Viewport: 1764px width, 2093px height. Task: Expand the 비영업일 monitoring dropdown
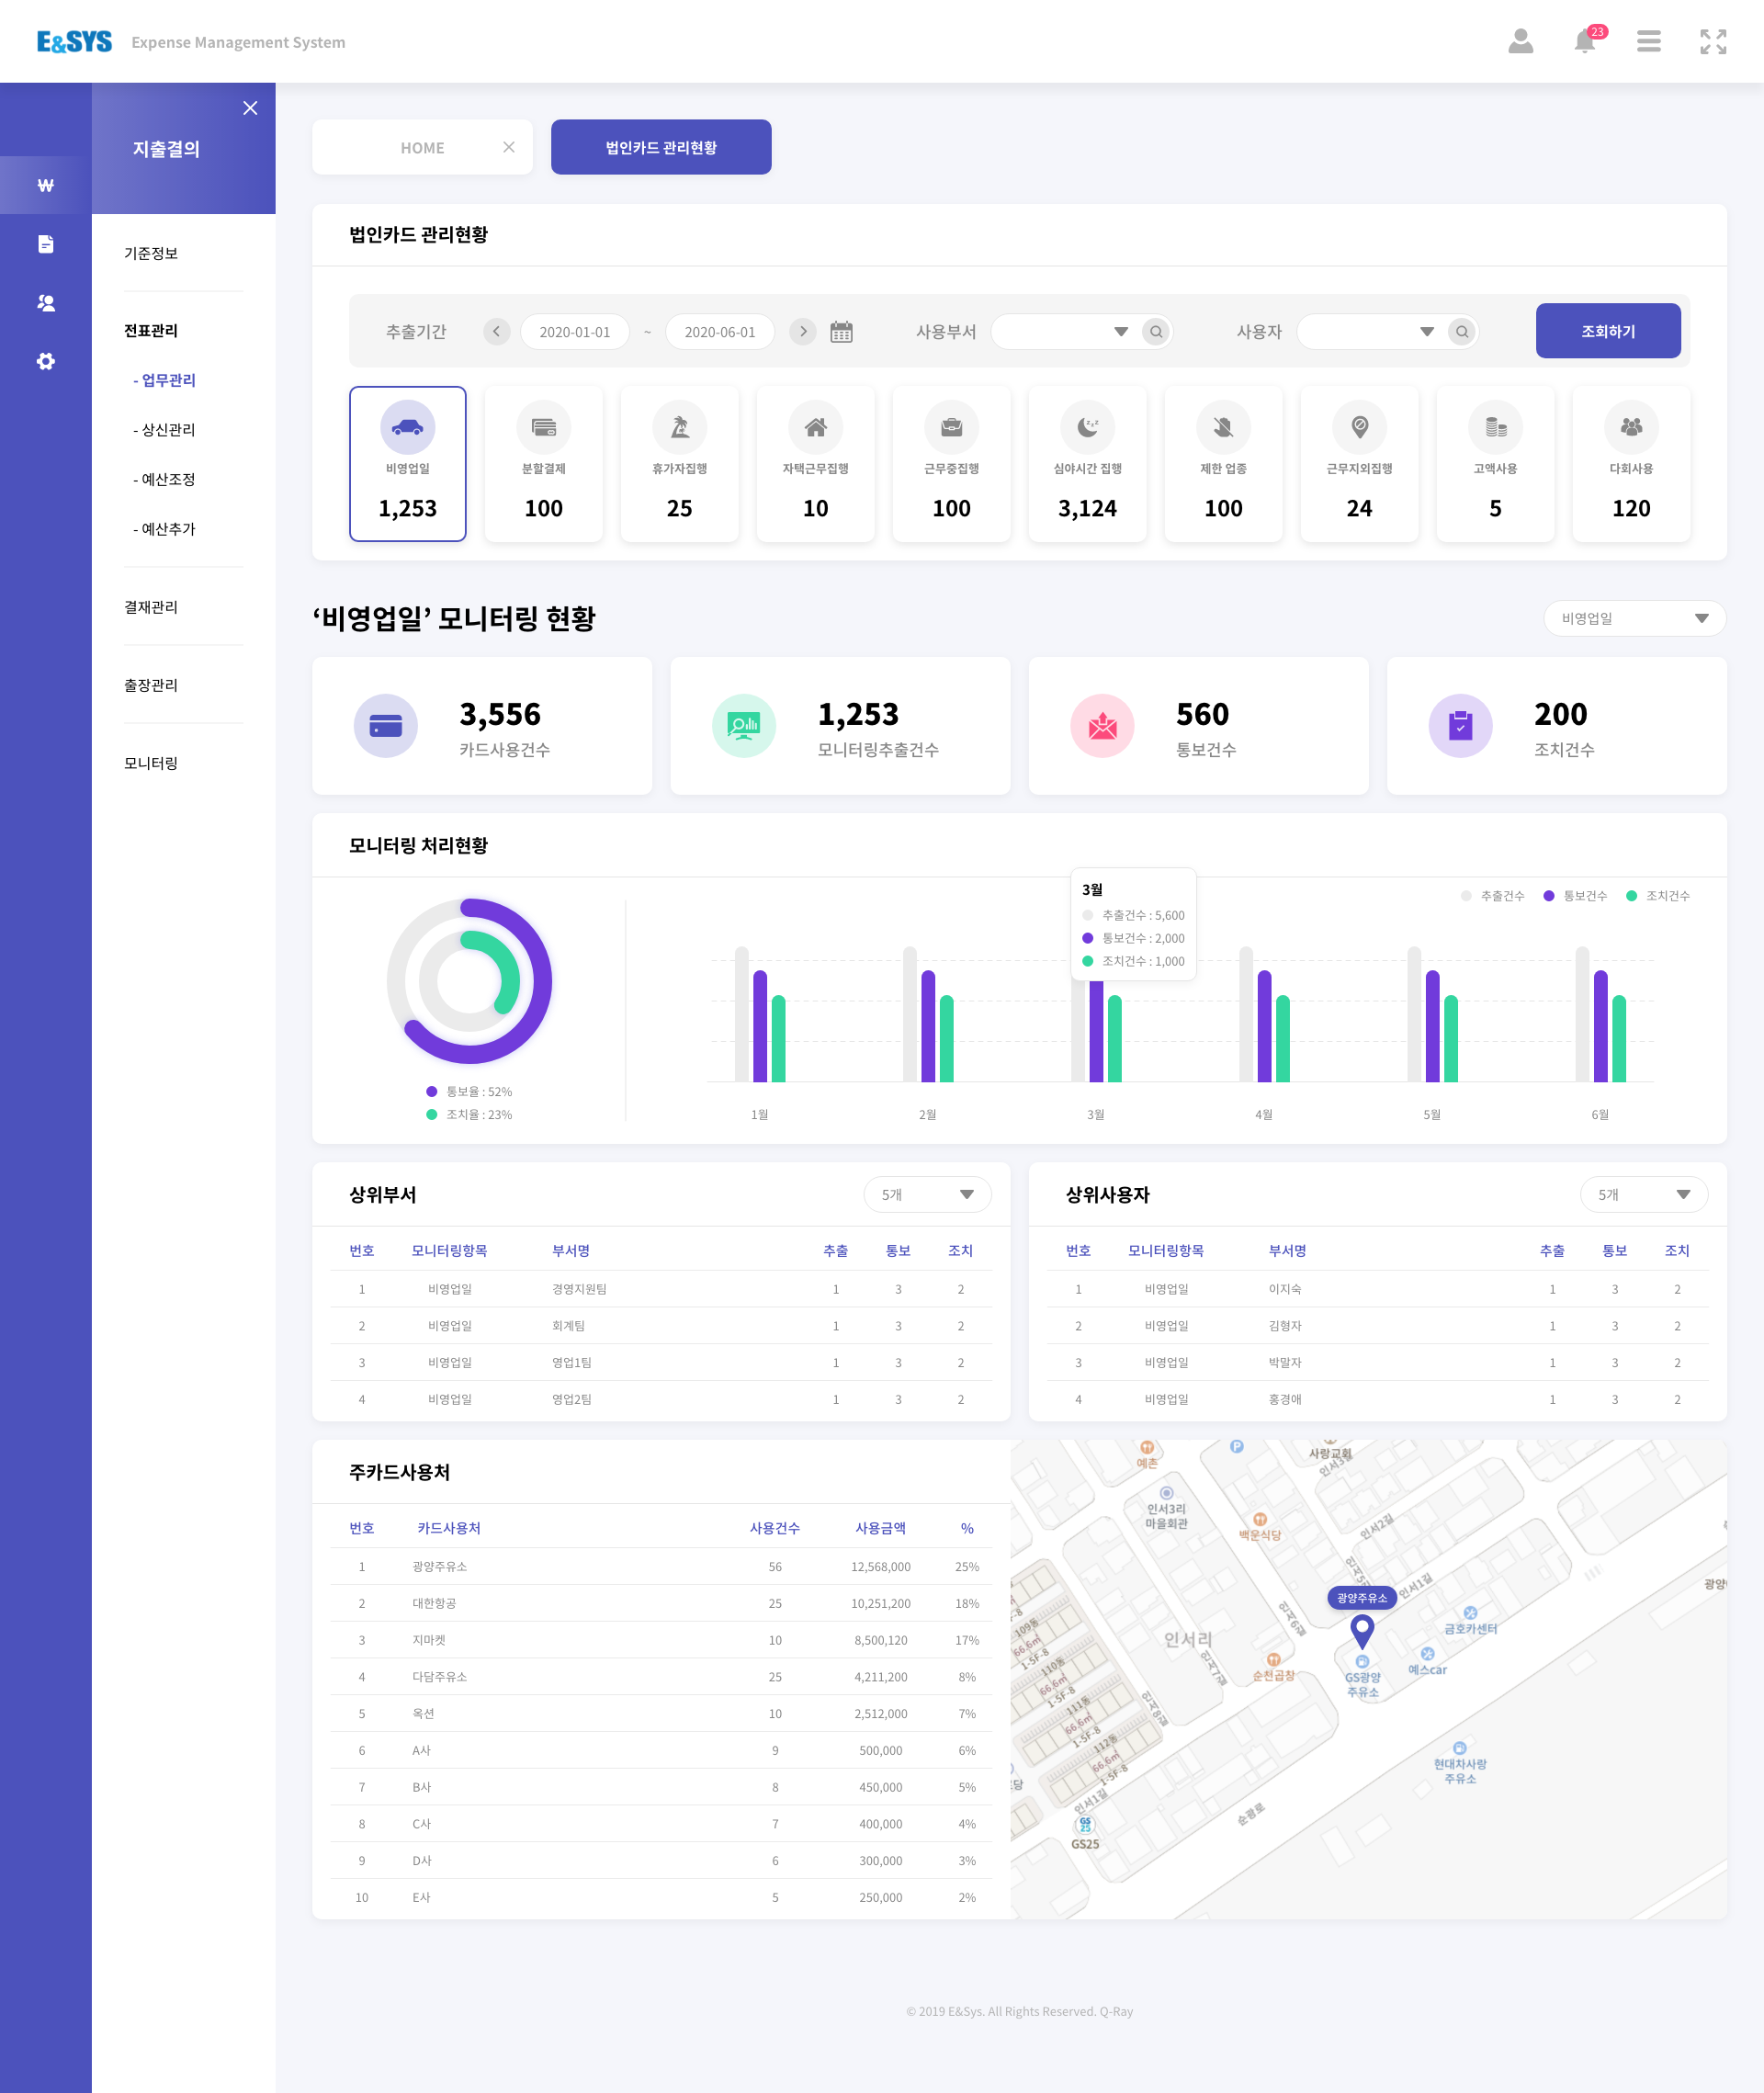click(x=1634, y=619)
